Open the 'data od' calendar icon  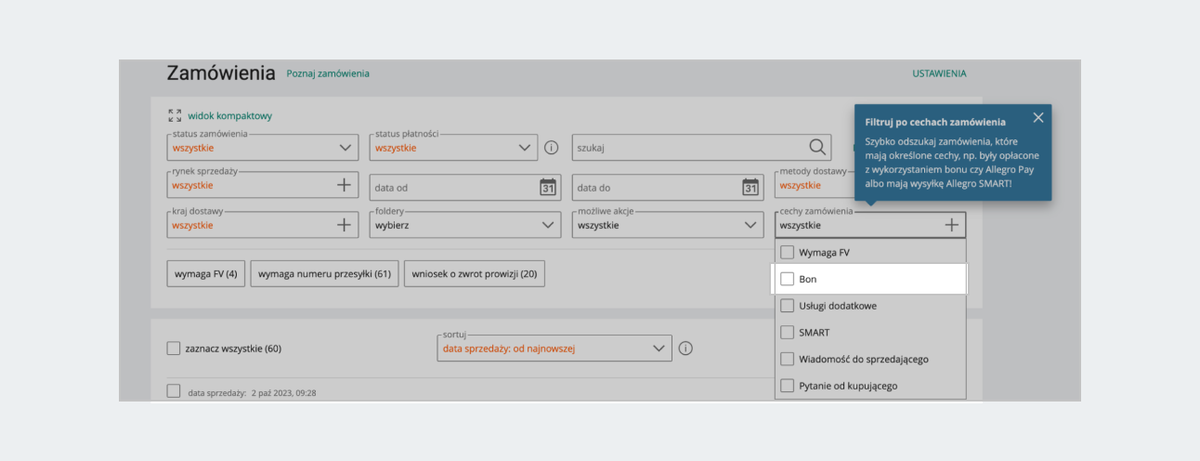coord(548,187)
